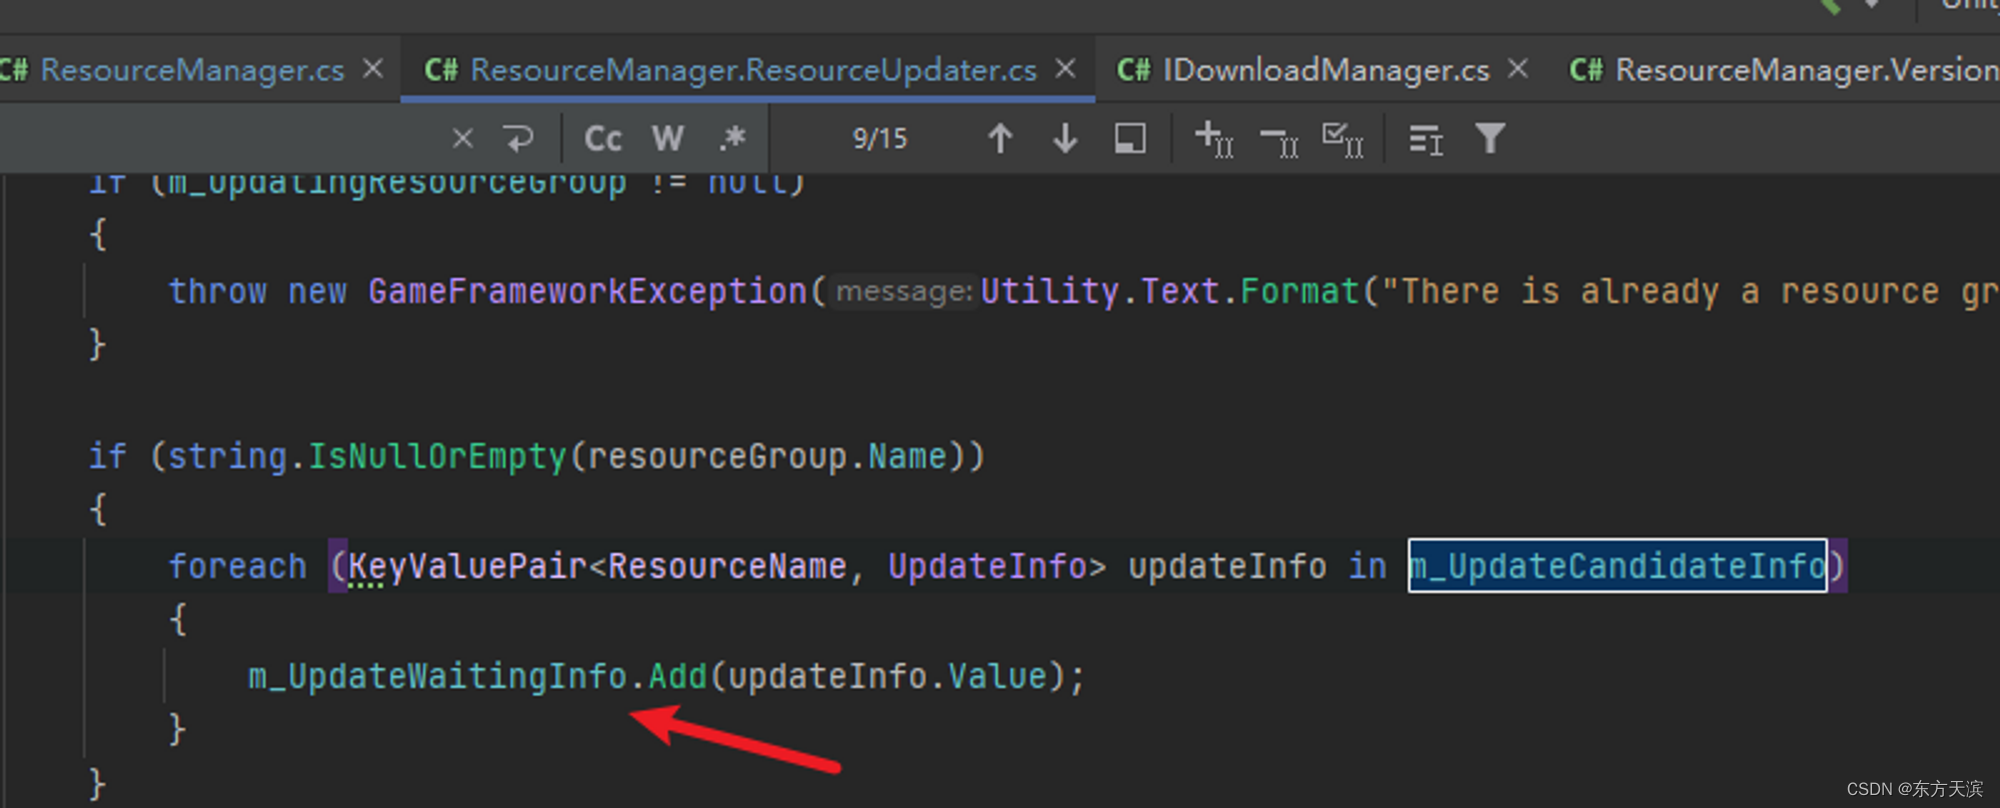This screenshot has width=2000, height=808.
Task: Toggle the select-in-selection icon
Action: point(1130,138)
